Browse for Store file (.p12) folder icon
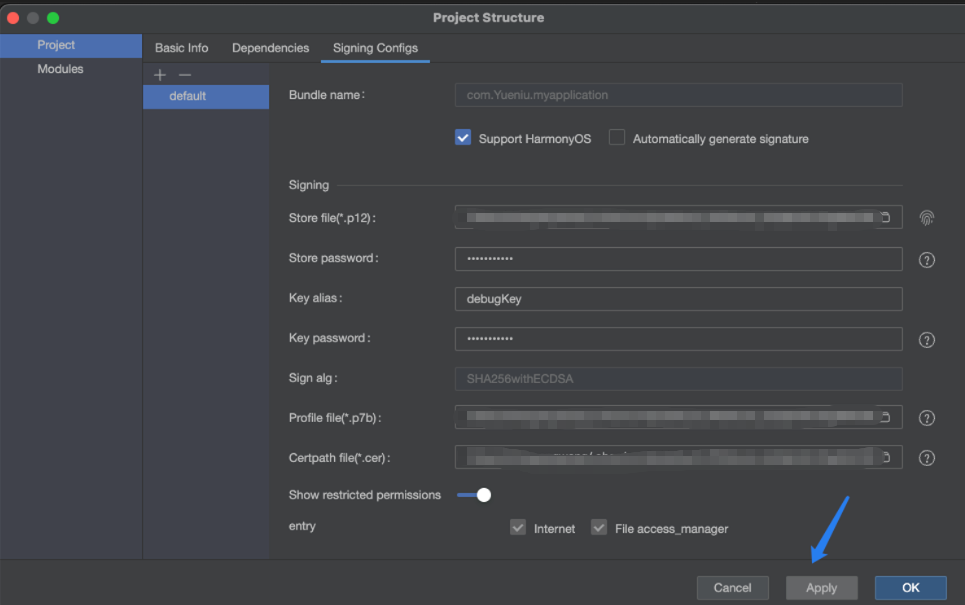Viewport: 965px width, 605px height. tap(886, 217)
